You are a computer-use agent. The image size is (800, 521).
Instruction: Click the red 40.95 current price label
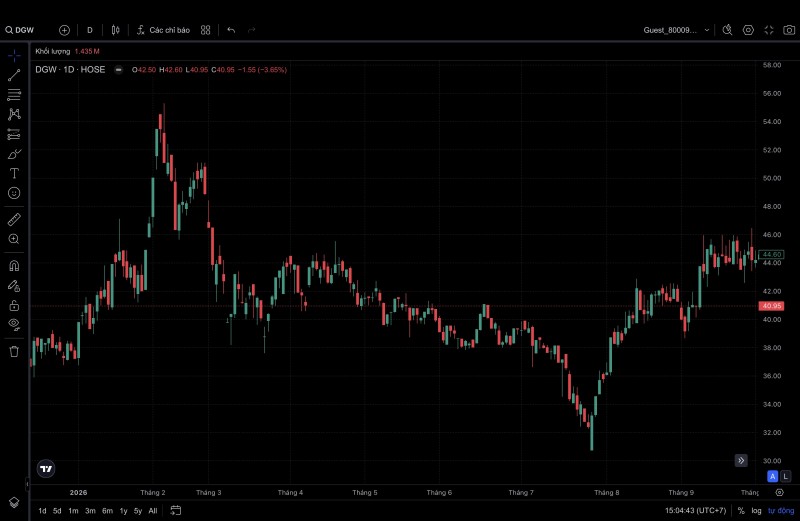(771, 306)
